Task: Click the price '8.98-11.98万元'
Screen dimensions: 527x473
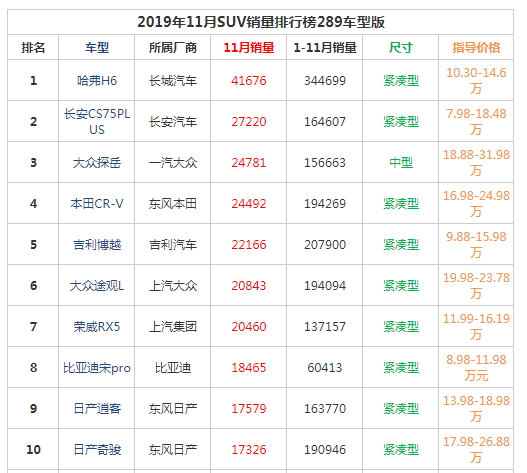Action: [476, 368]
